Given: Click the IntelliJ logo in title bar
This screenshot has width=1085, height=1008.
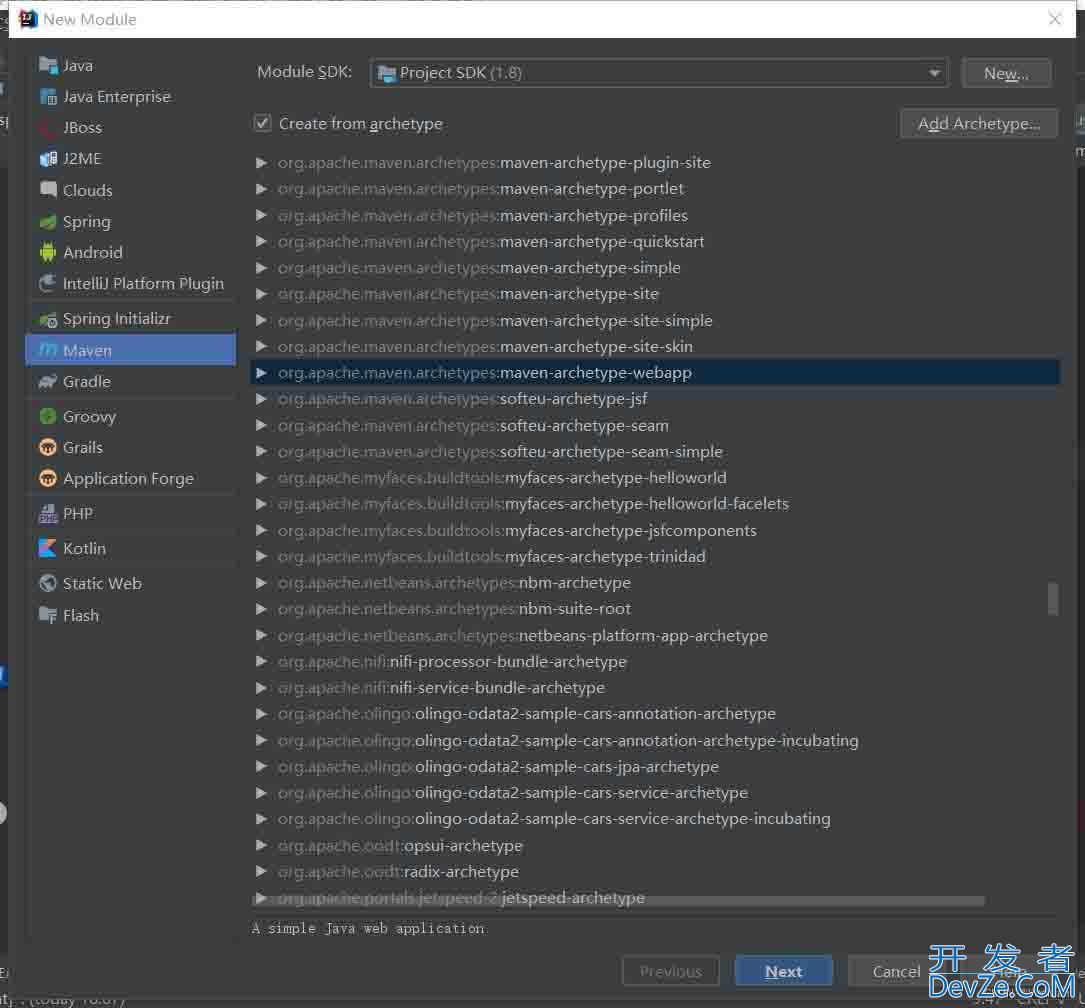Looking at the screenshot, I should pos(28,19).
